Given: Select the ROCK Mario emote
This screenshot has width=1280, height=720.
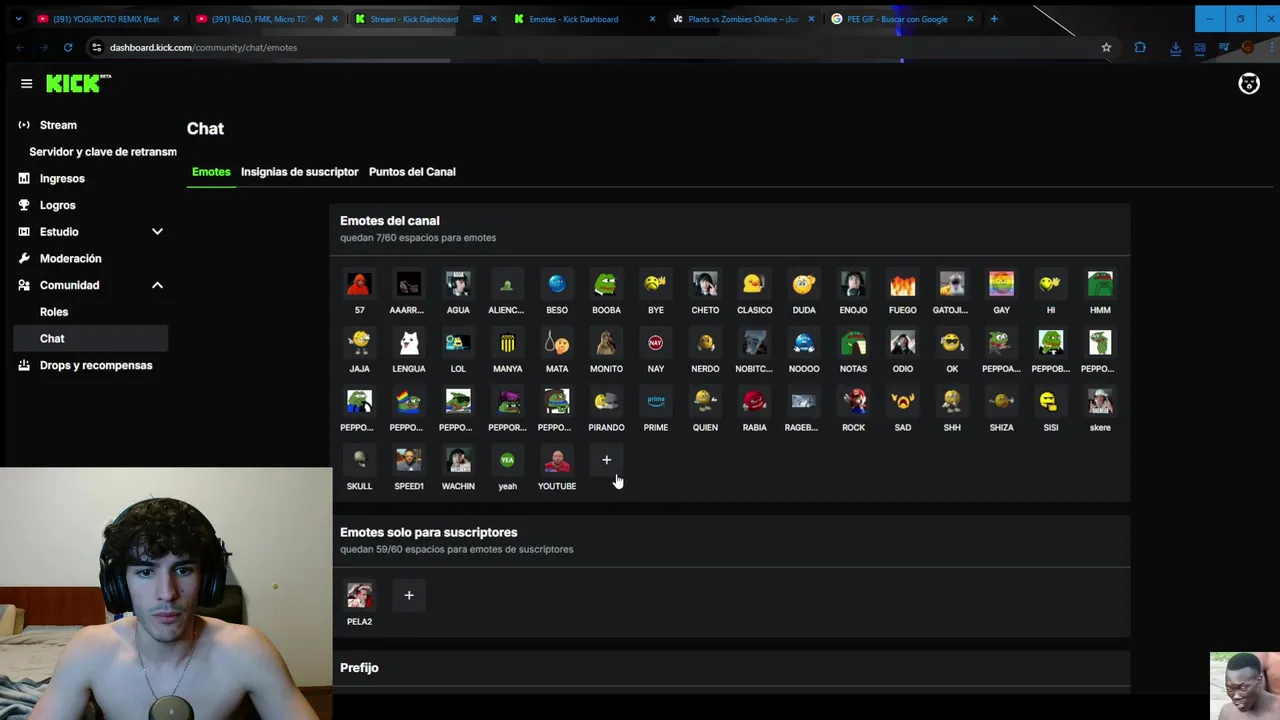Looking at the screenshot, I should point(853,402).
